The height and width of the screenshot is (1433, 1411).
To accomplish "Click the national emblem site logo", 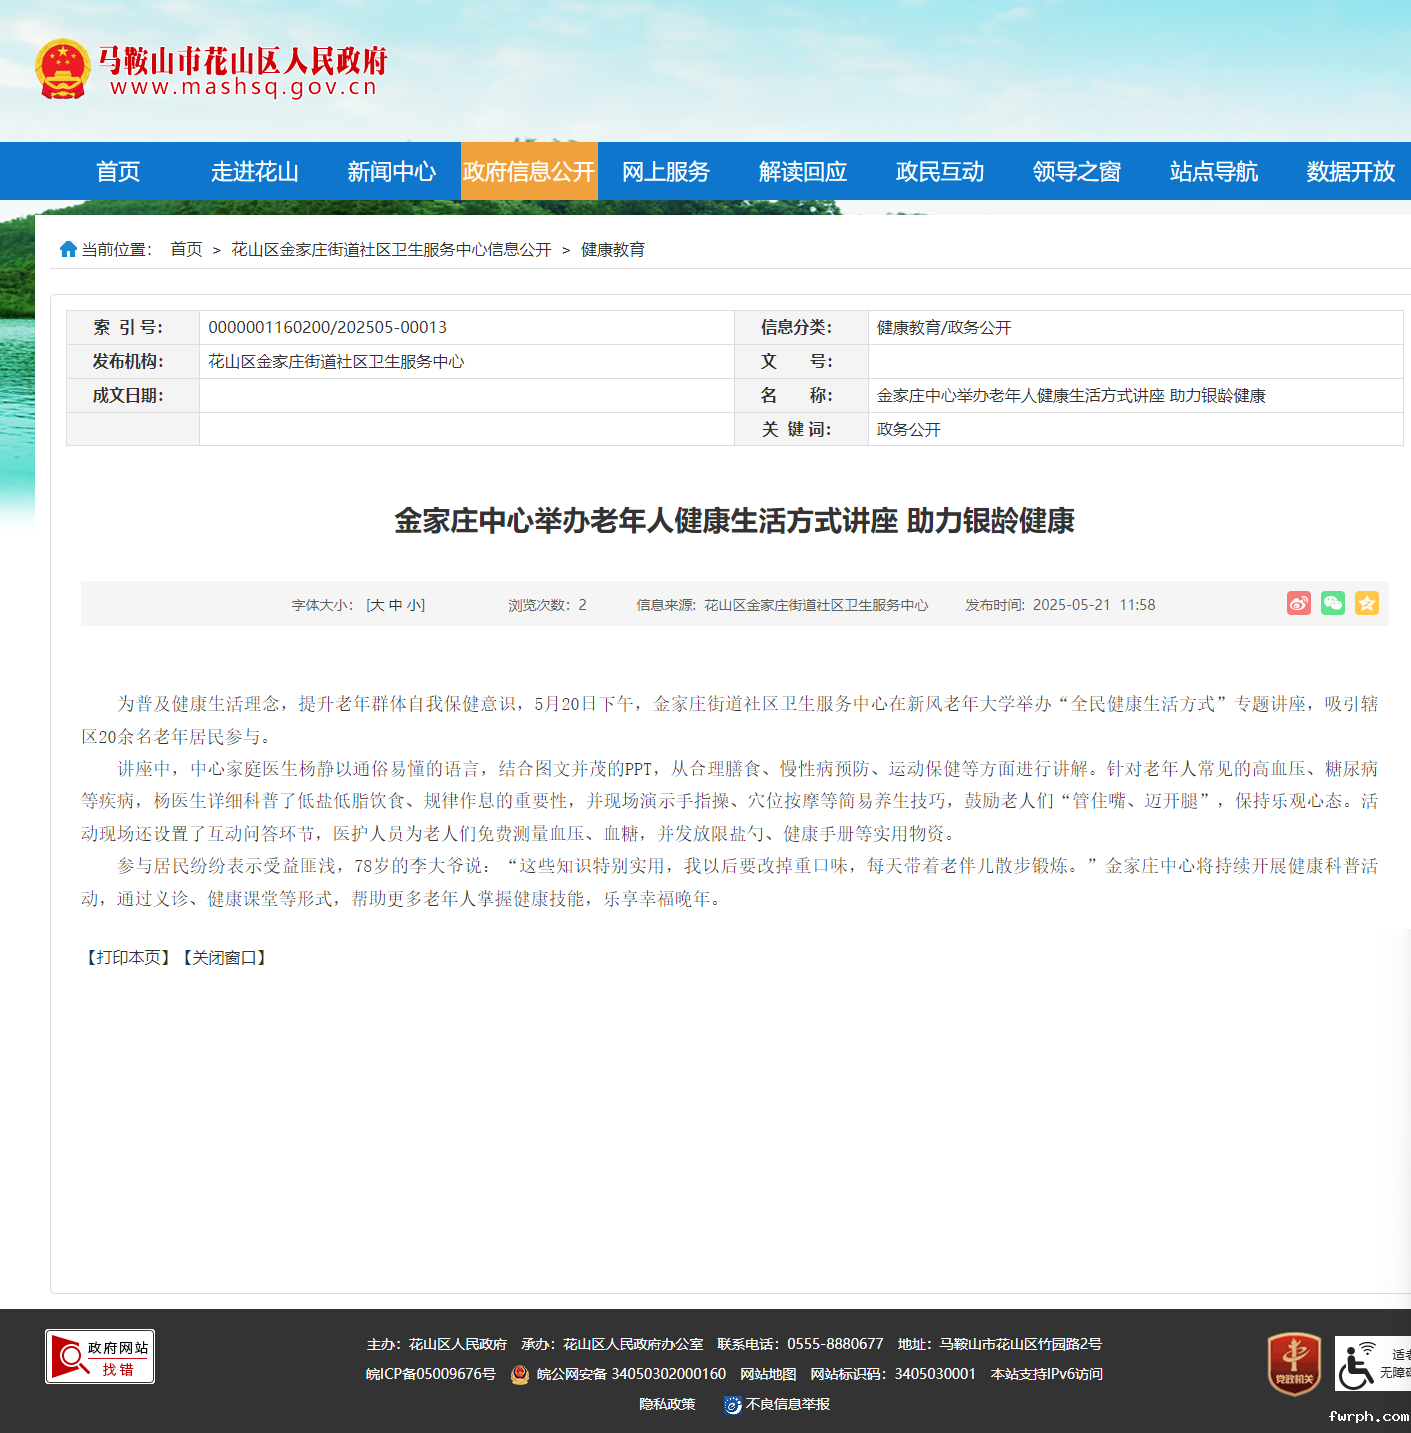I will point(62,67).
